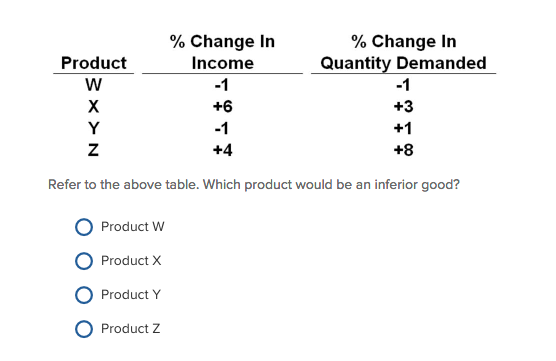Click the +6 income change value
The image size is (556, 361).
tap(223, 106)
